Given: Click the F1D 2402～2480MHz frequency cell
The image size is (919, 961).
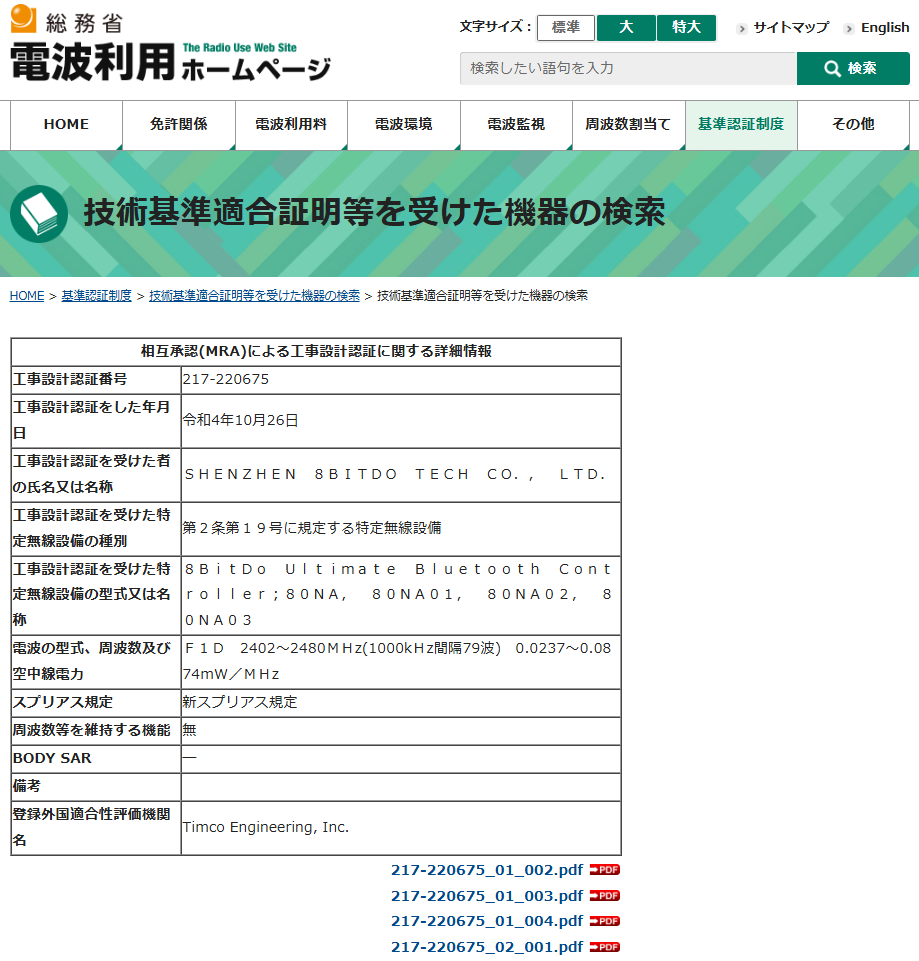Looking at the screenshot, I should [401, 662].
